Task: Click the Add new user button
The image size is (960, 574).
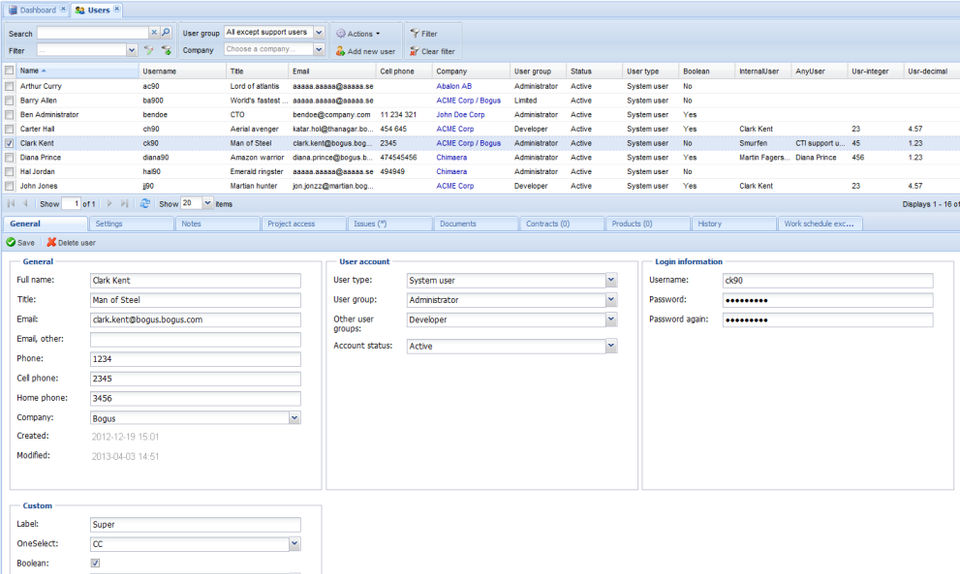Action: pos(365,51)
